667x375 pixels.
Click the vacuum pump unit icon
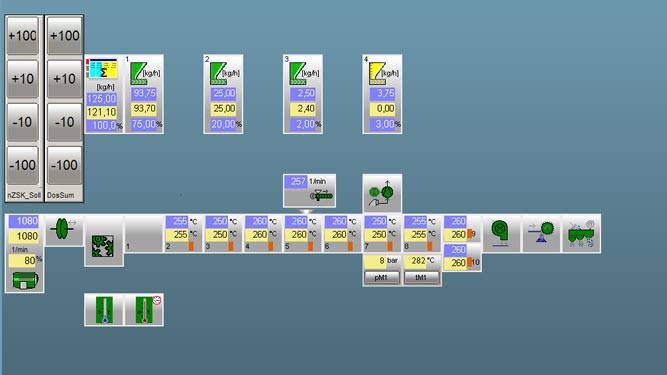click(382, 193)
